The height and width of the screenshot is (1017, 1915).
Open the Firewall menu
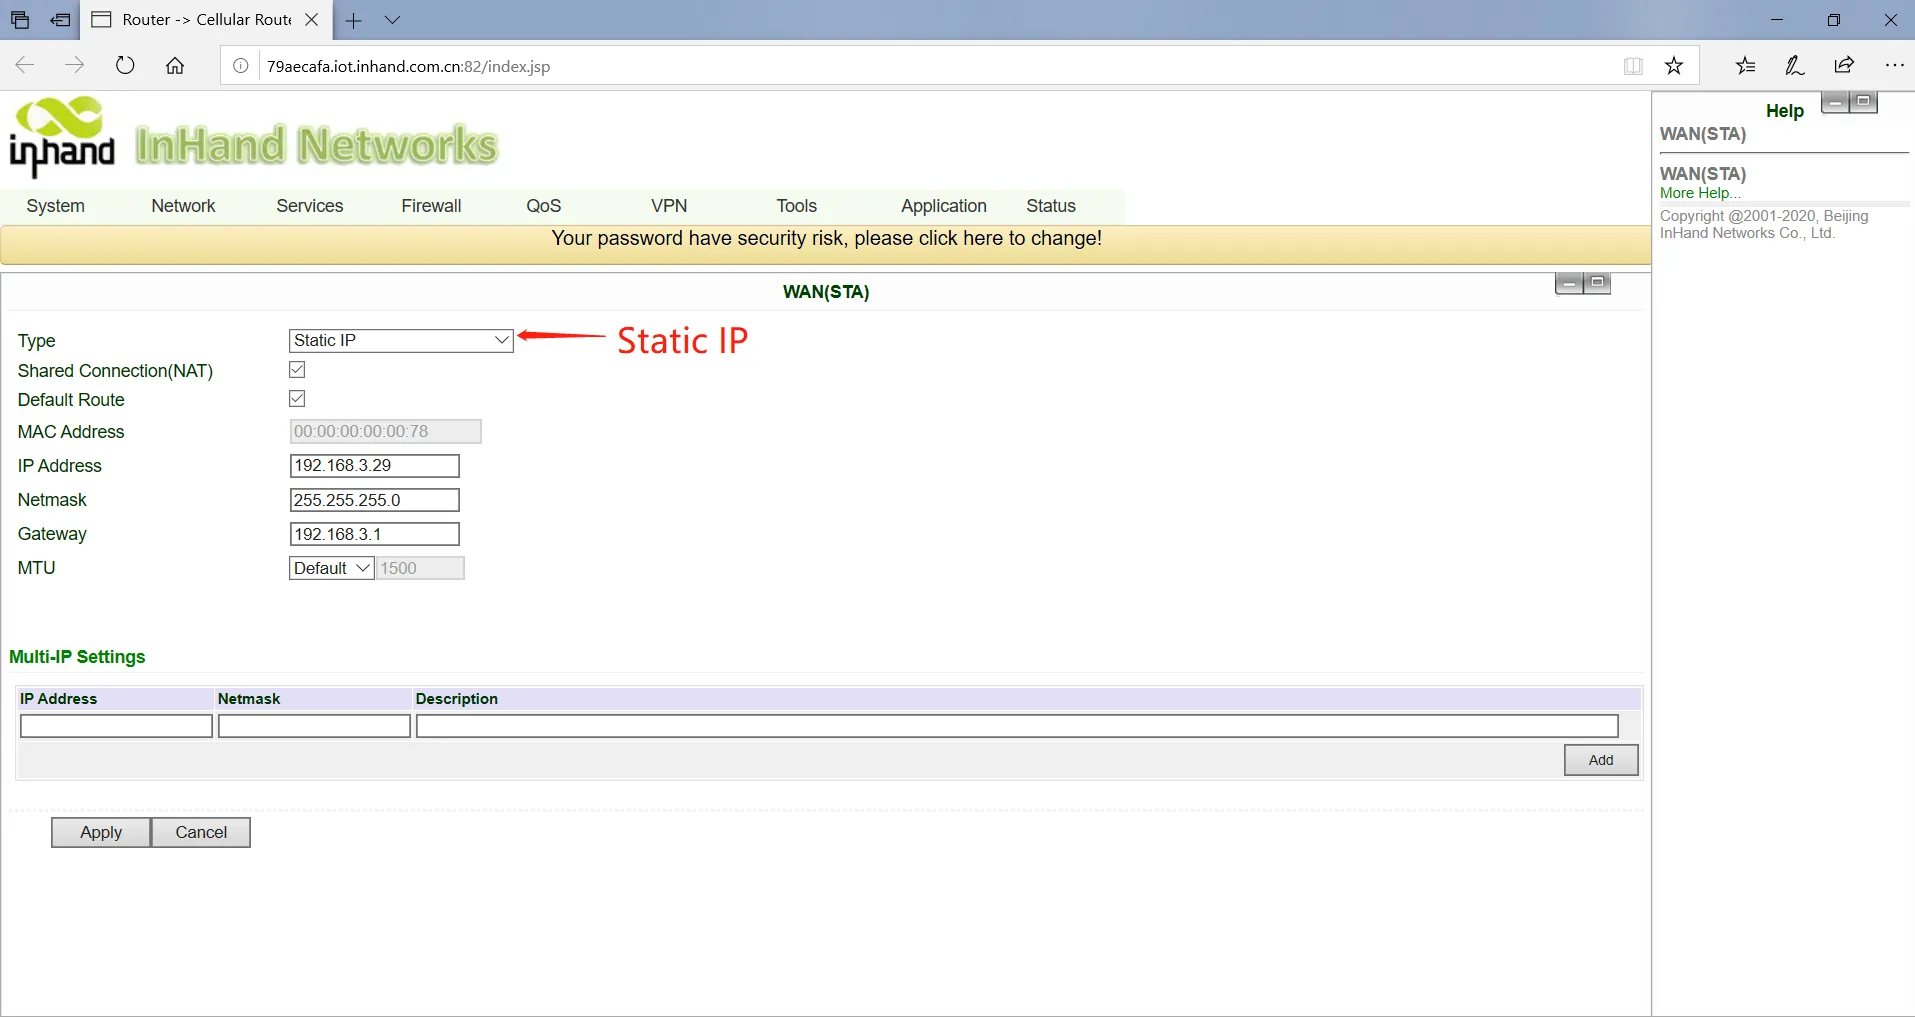point(431,206)
